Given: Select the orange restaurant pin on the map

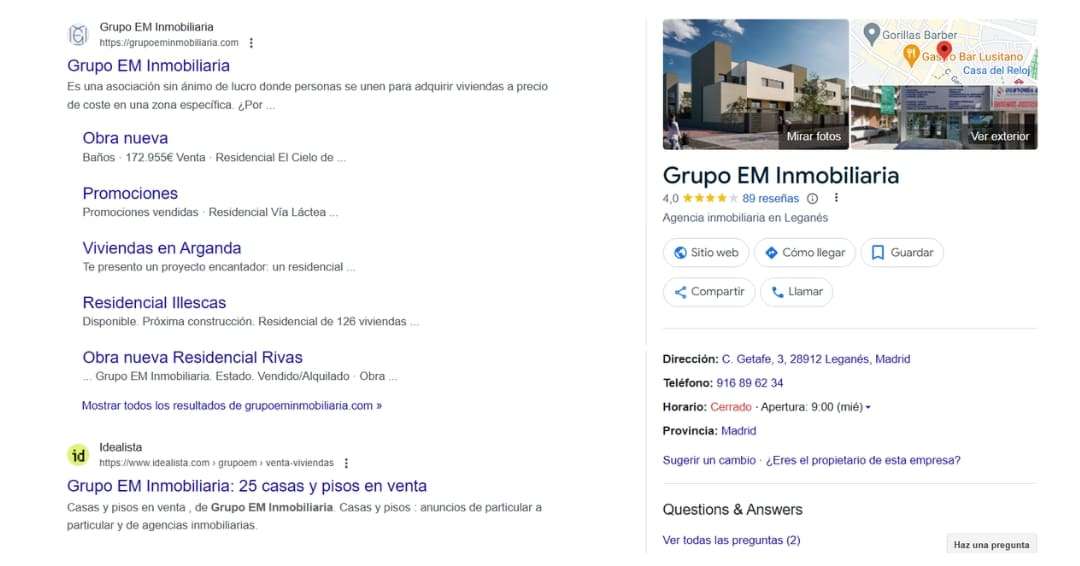Looking at the screenshot, I should [911, 55].
